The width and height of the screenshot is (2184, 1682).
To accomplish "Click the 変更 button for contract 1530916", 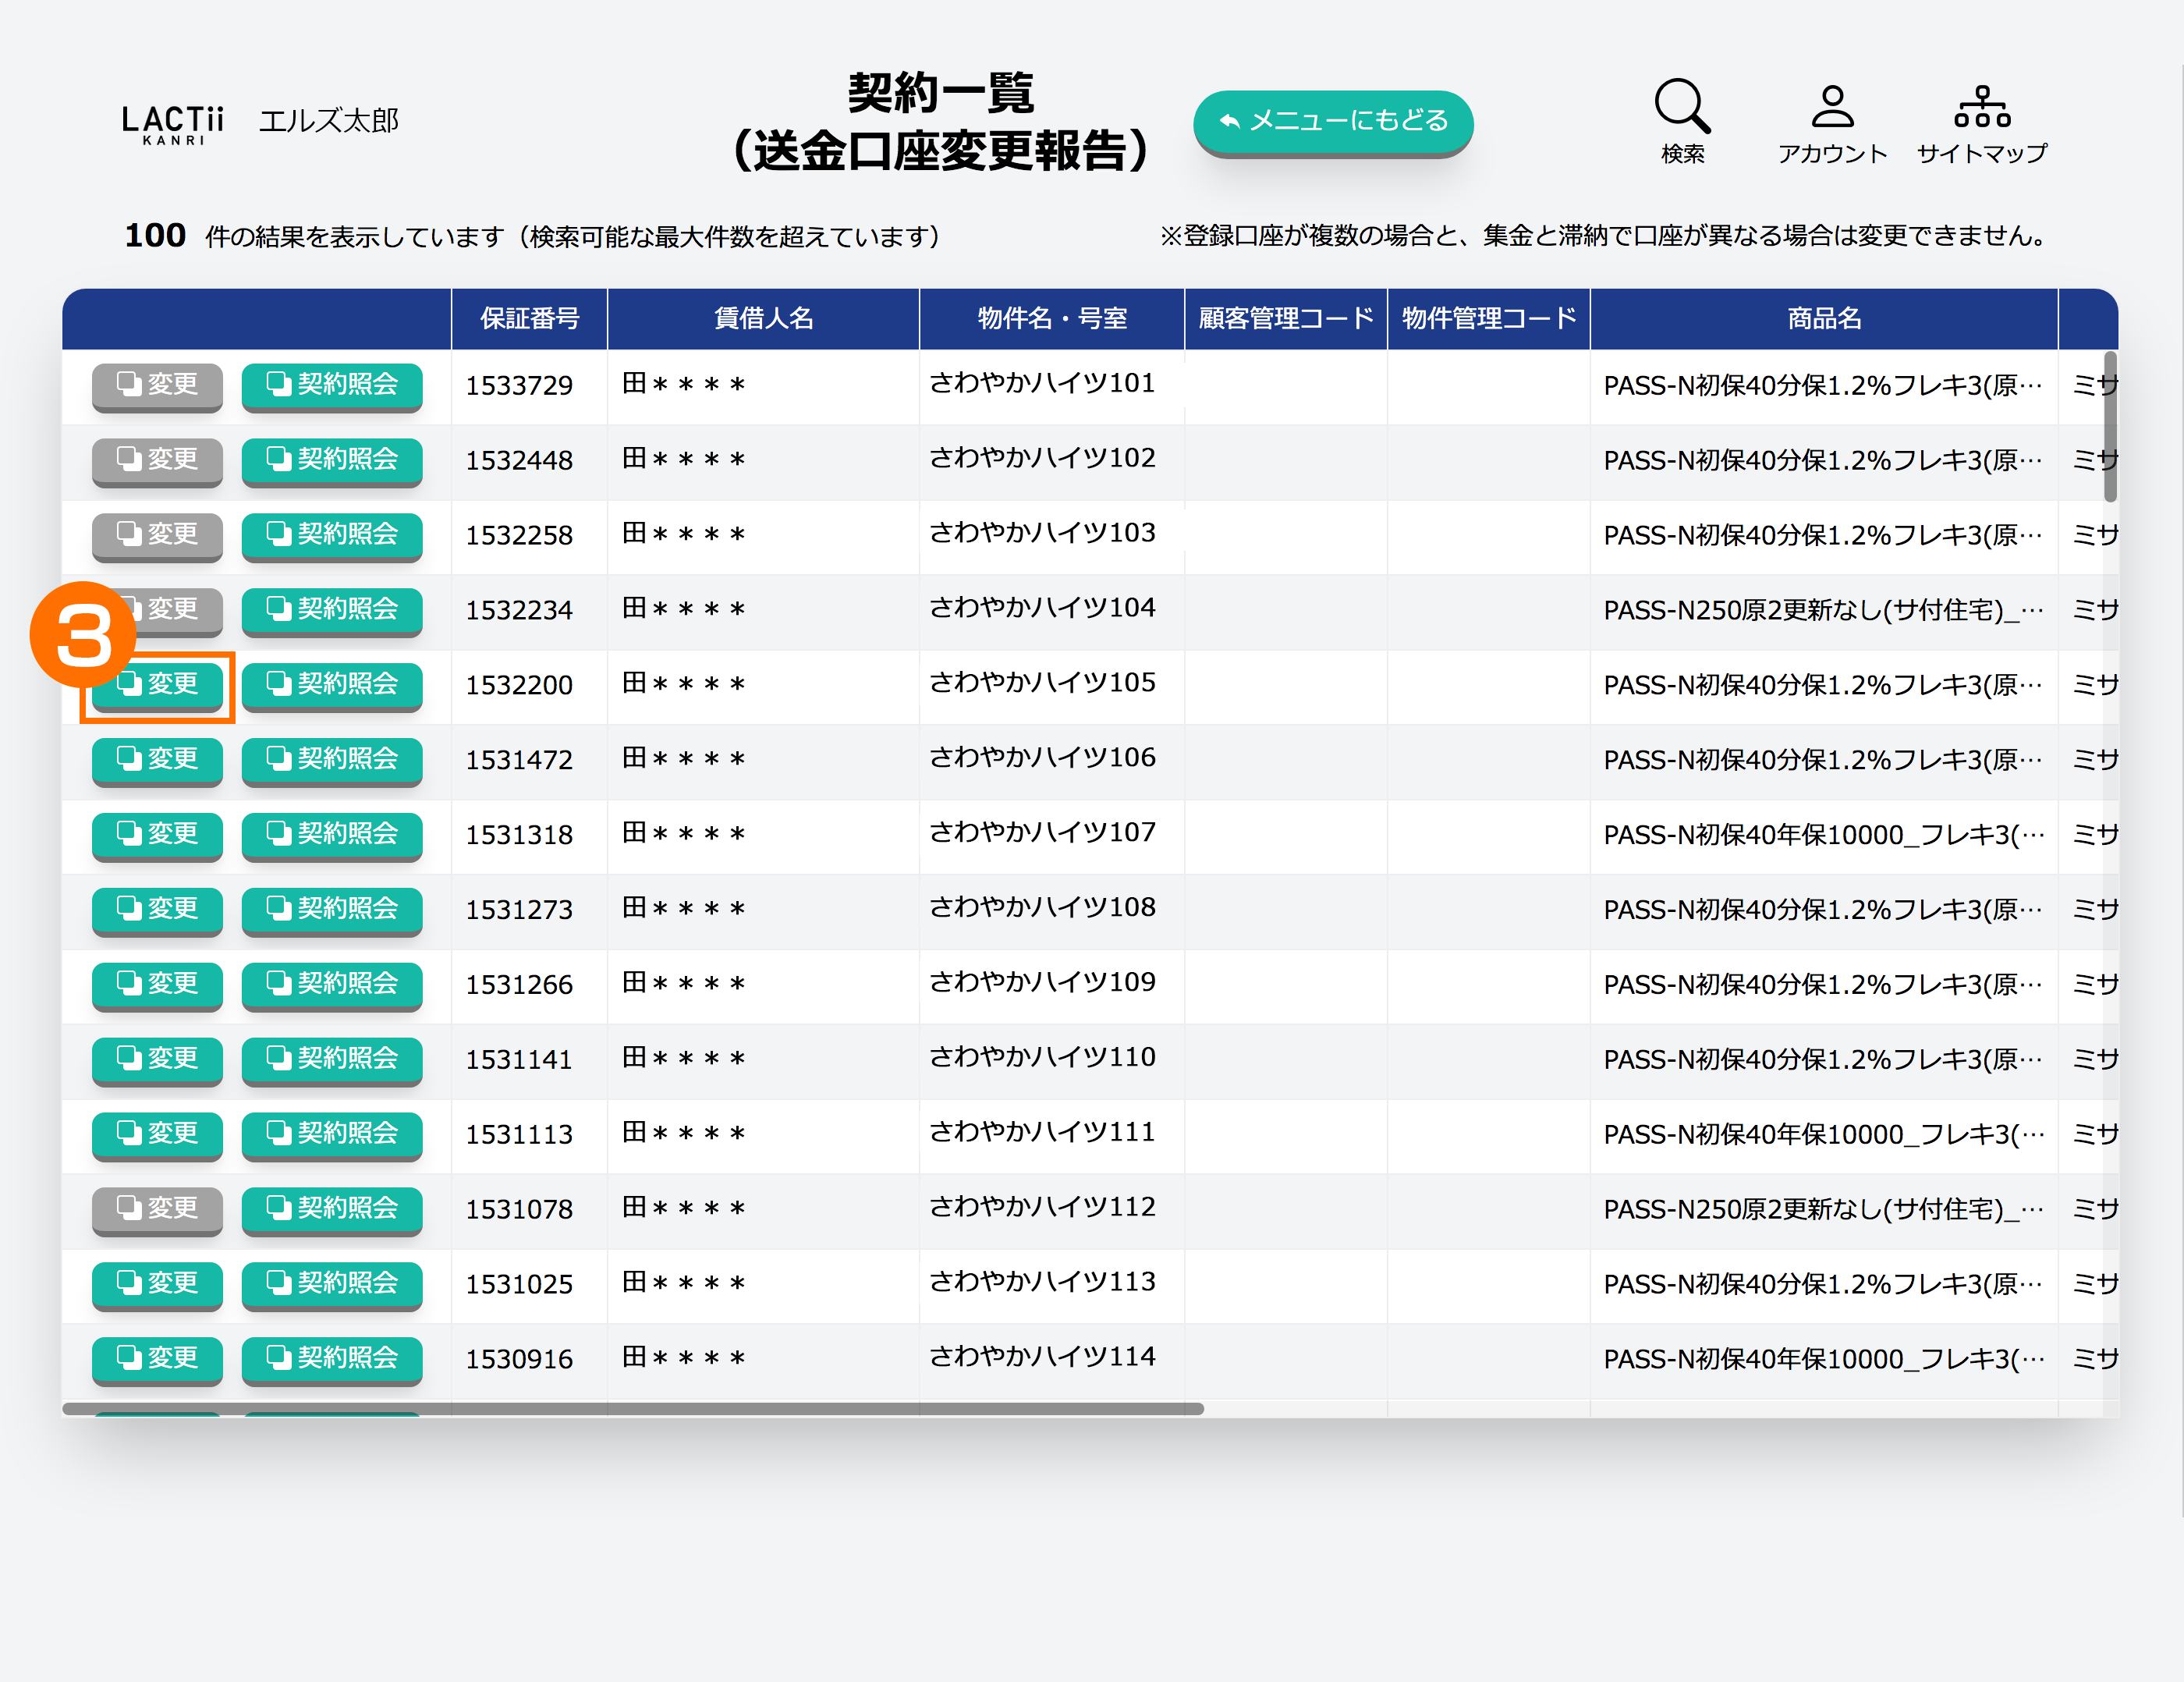I will click(x=157, y=1359).
